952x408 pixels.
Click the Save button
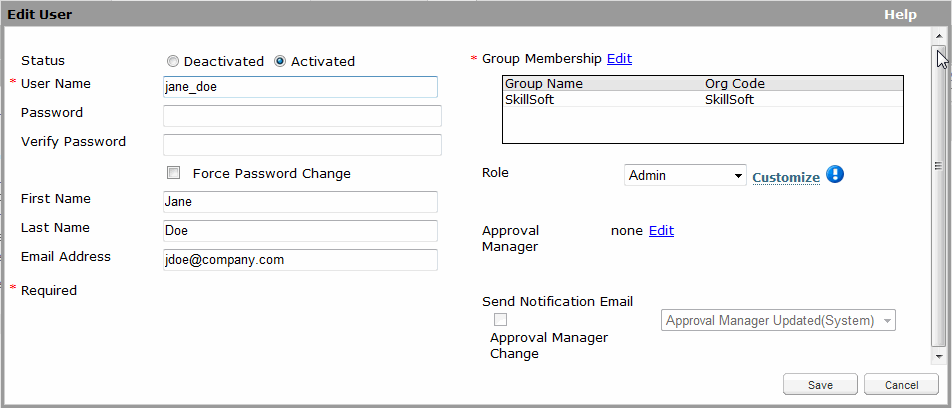tap(820, 385)
